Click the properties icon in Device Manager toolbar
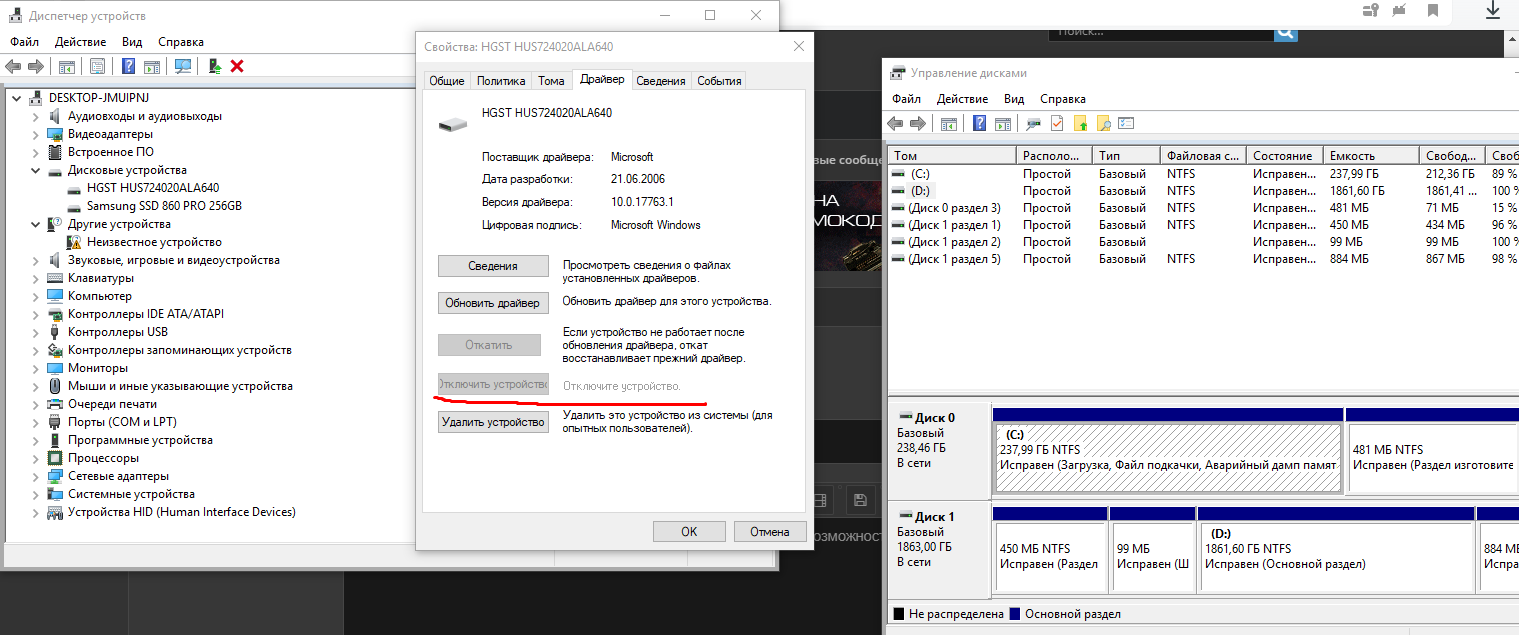Screen dimensions: 1519x635 [97, 66]
